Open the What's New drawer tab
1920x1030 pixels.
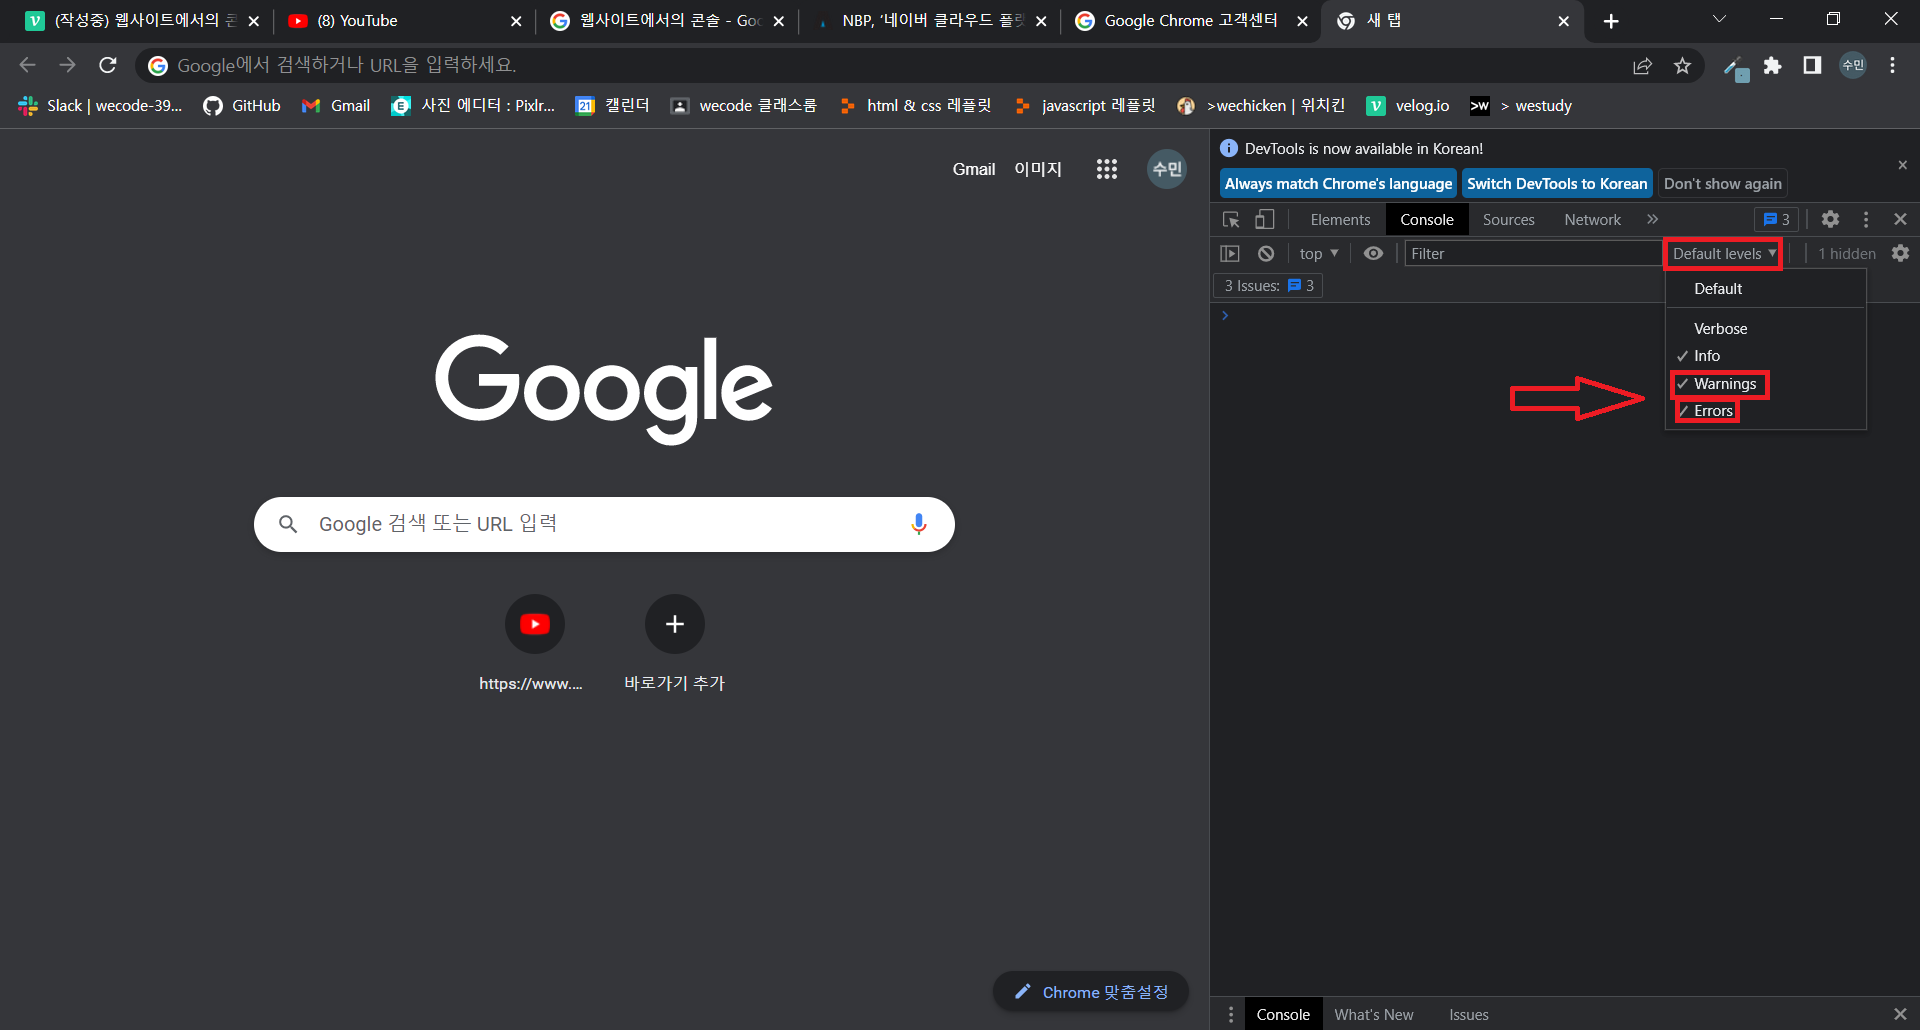coord(1373,1014)
